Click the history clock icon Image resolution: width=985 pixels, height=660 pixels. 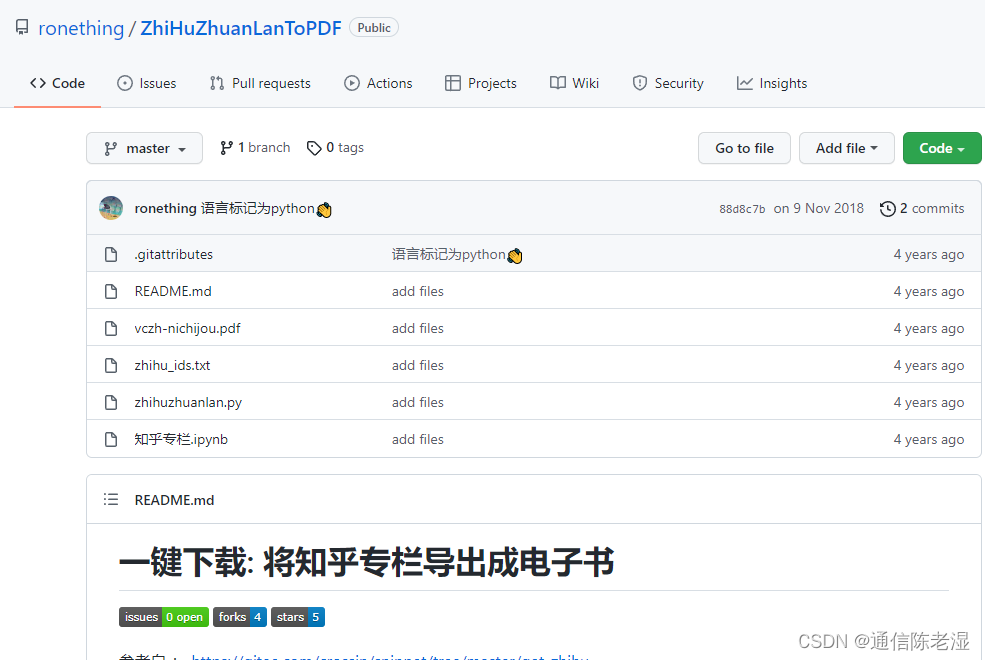point(887,208)
